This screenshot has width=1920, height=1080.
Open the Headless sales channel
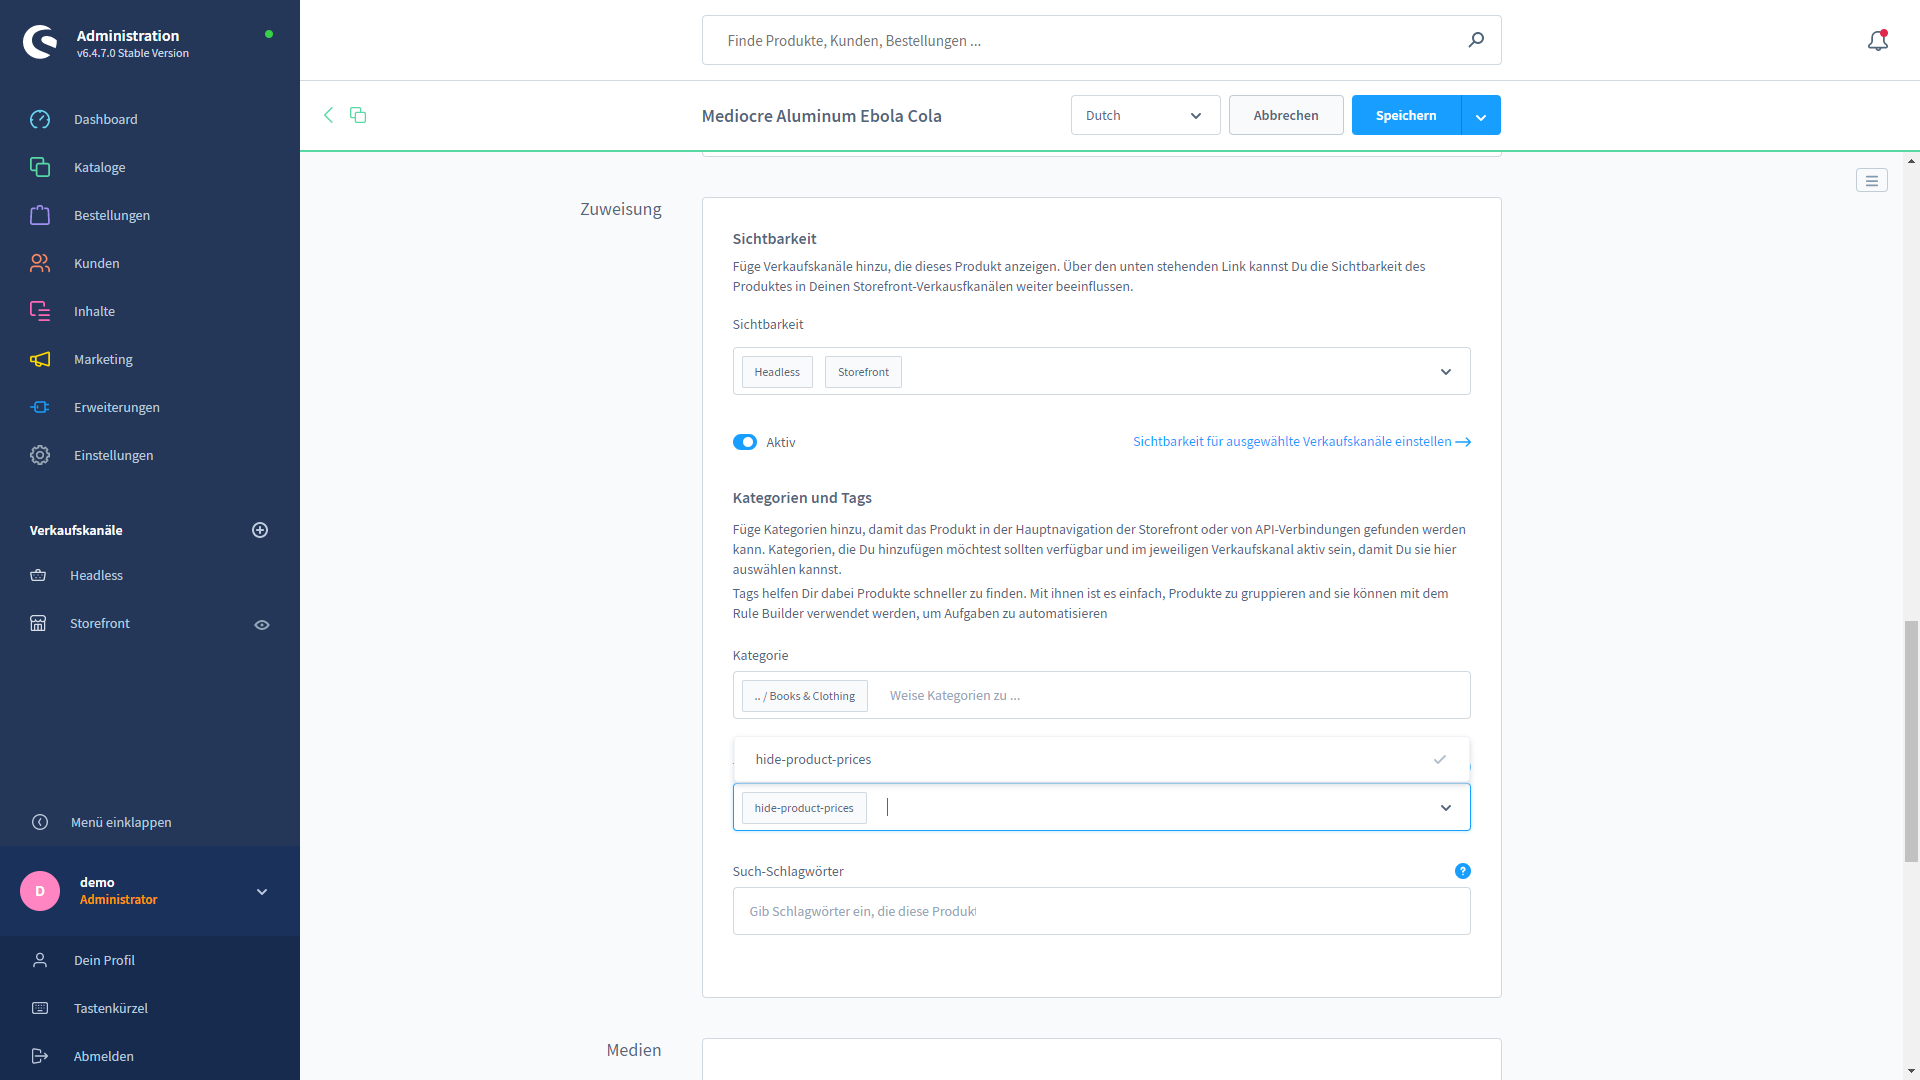click(x=96, y=575)
